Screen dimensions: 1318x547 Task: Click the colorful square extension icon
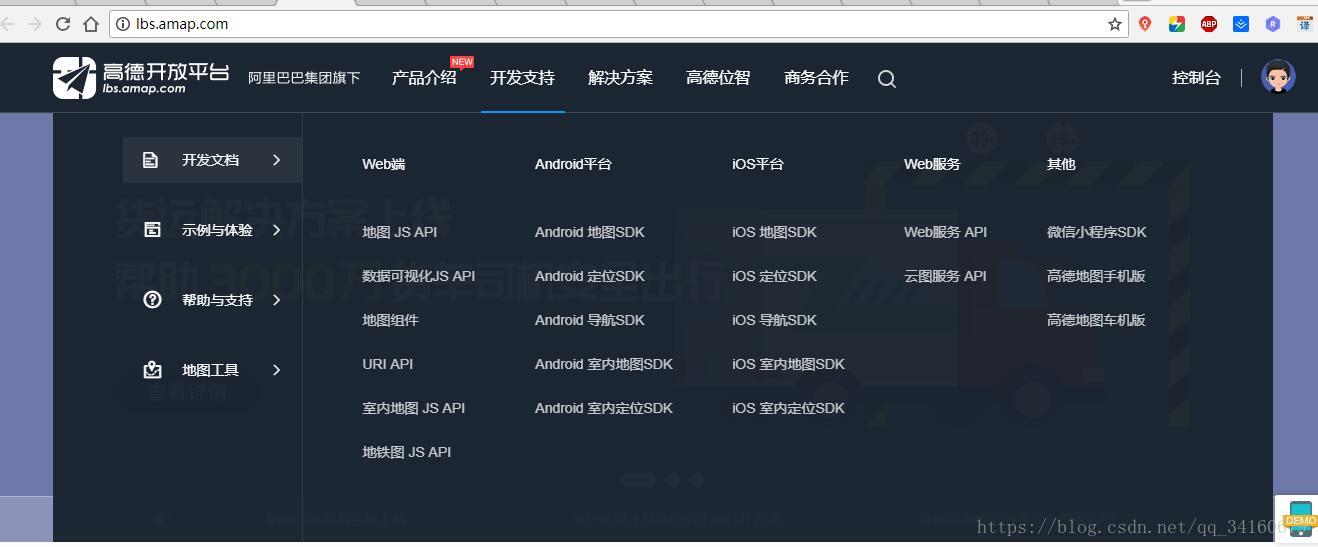pyautogui.click(x=1177, y=24)
